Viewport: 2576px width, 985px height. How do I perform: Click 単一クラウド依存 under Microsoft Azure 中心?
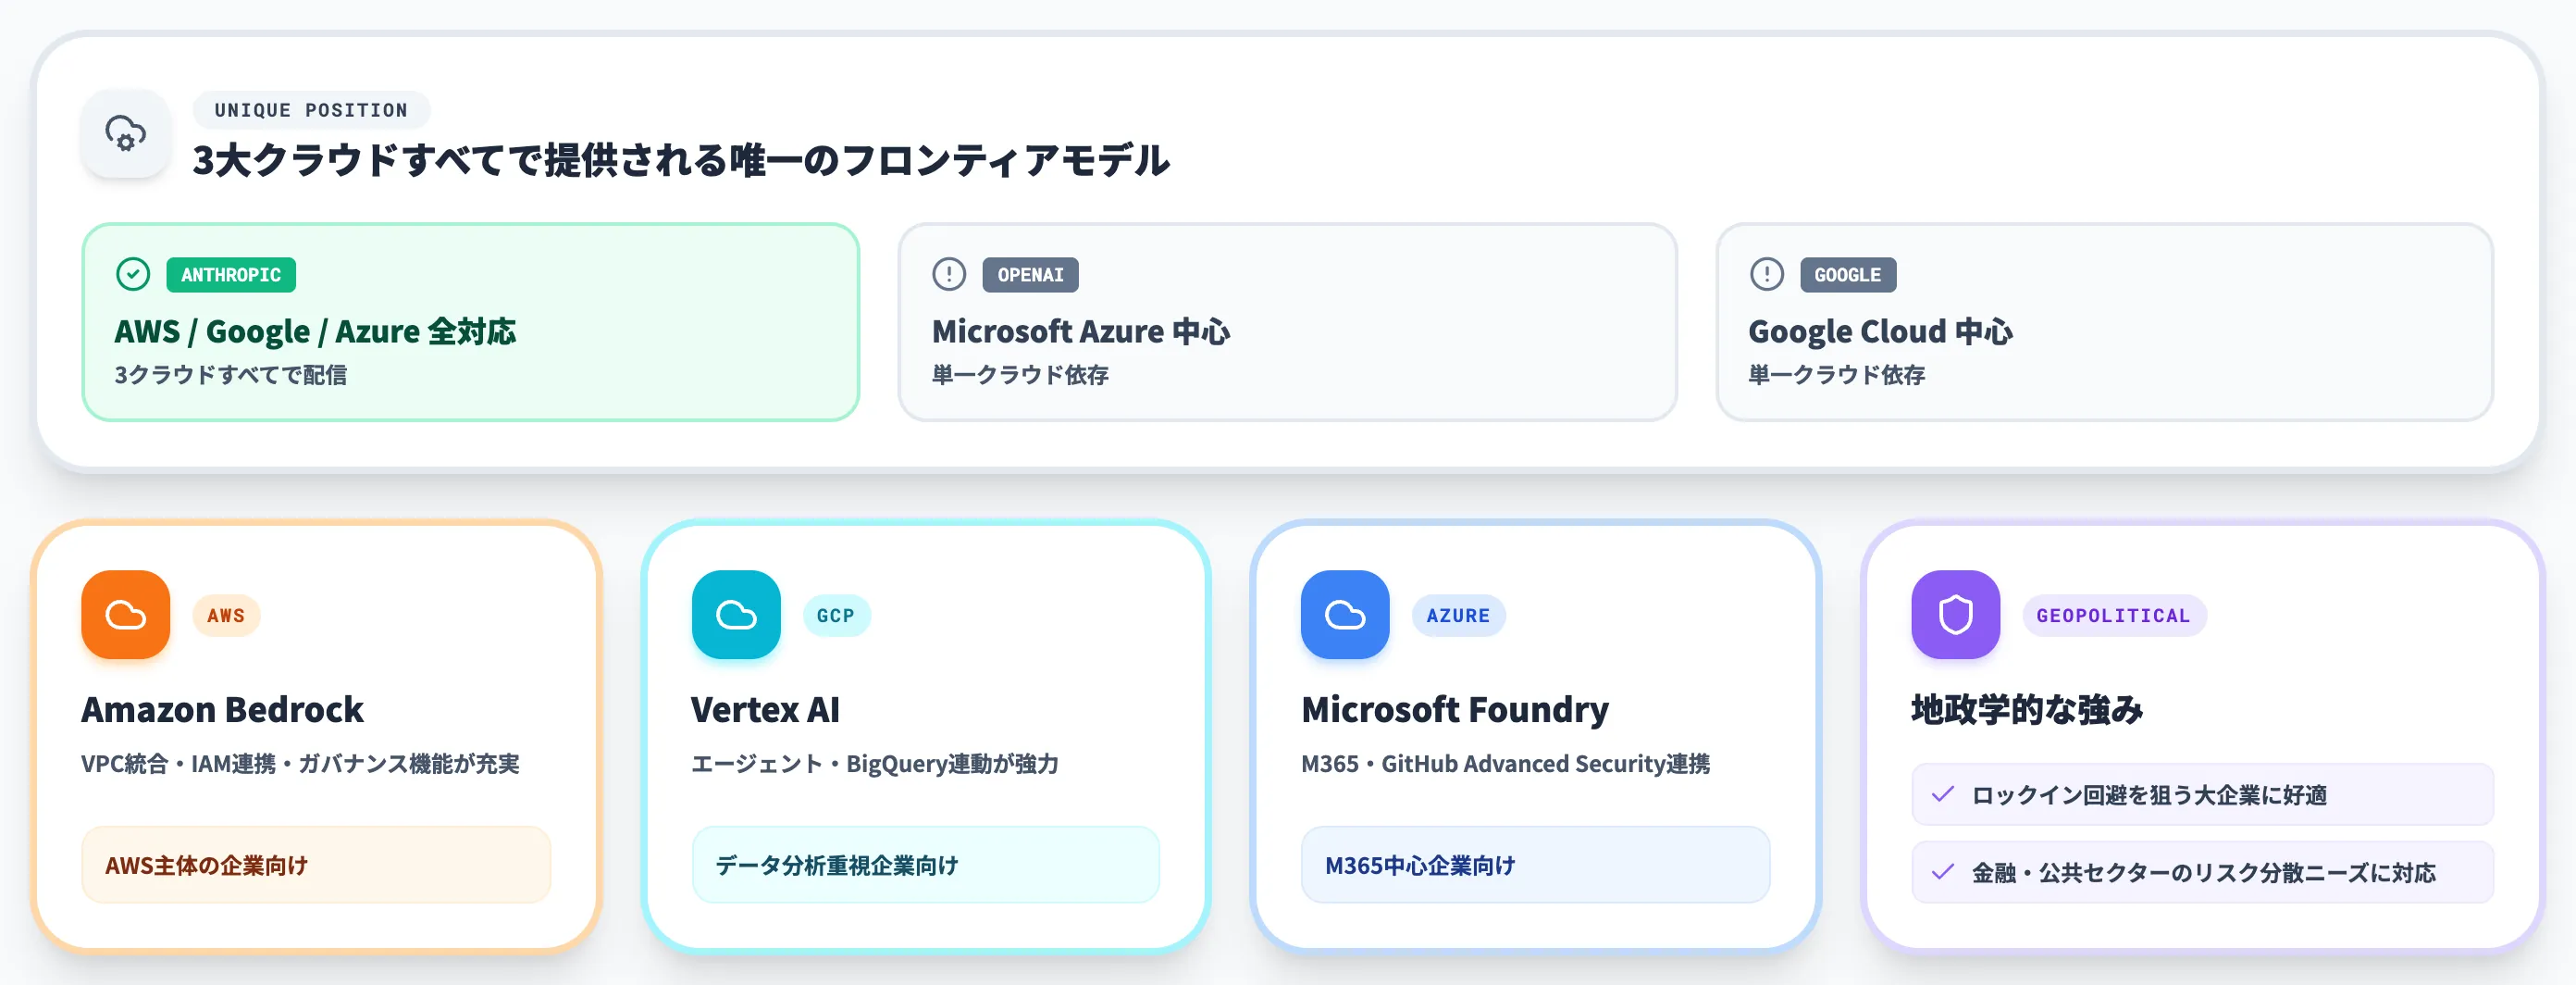[x=1020, y=375]
